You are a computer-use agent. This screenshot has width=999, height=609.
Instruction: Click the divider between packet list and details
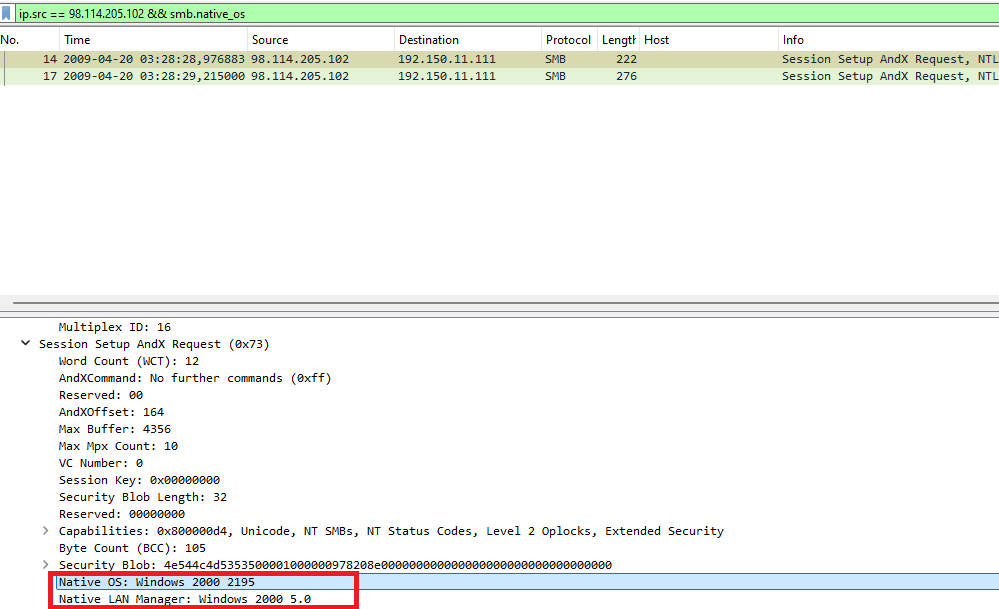(x=500, y=302)
